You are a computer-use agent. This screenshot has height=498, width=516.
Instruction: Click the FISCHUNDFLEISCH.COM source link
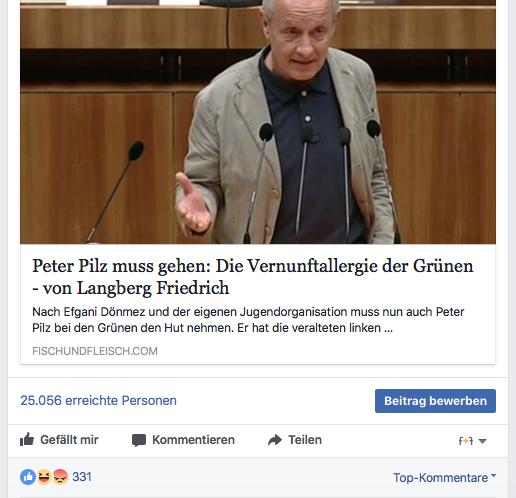pos(95,351)
